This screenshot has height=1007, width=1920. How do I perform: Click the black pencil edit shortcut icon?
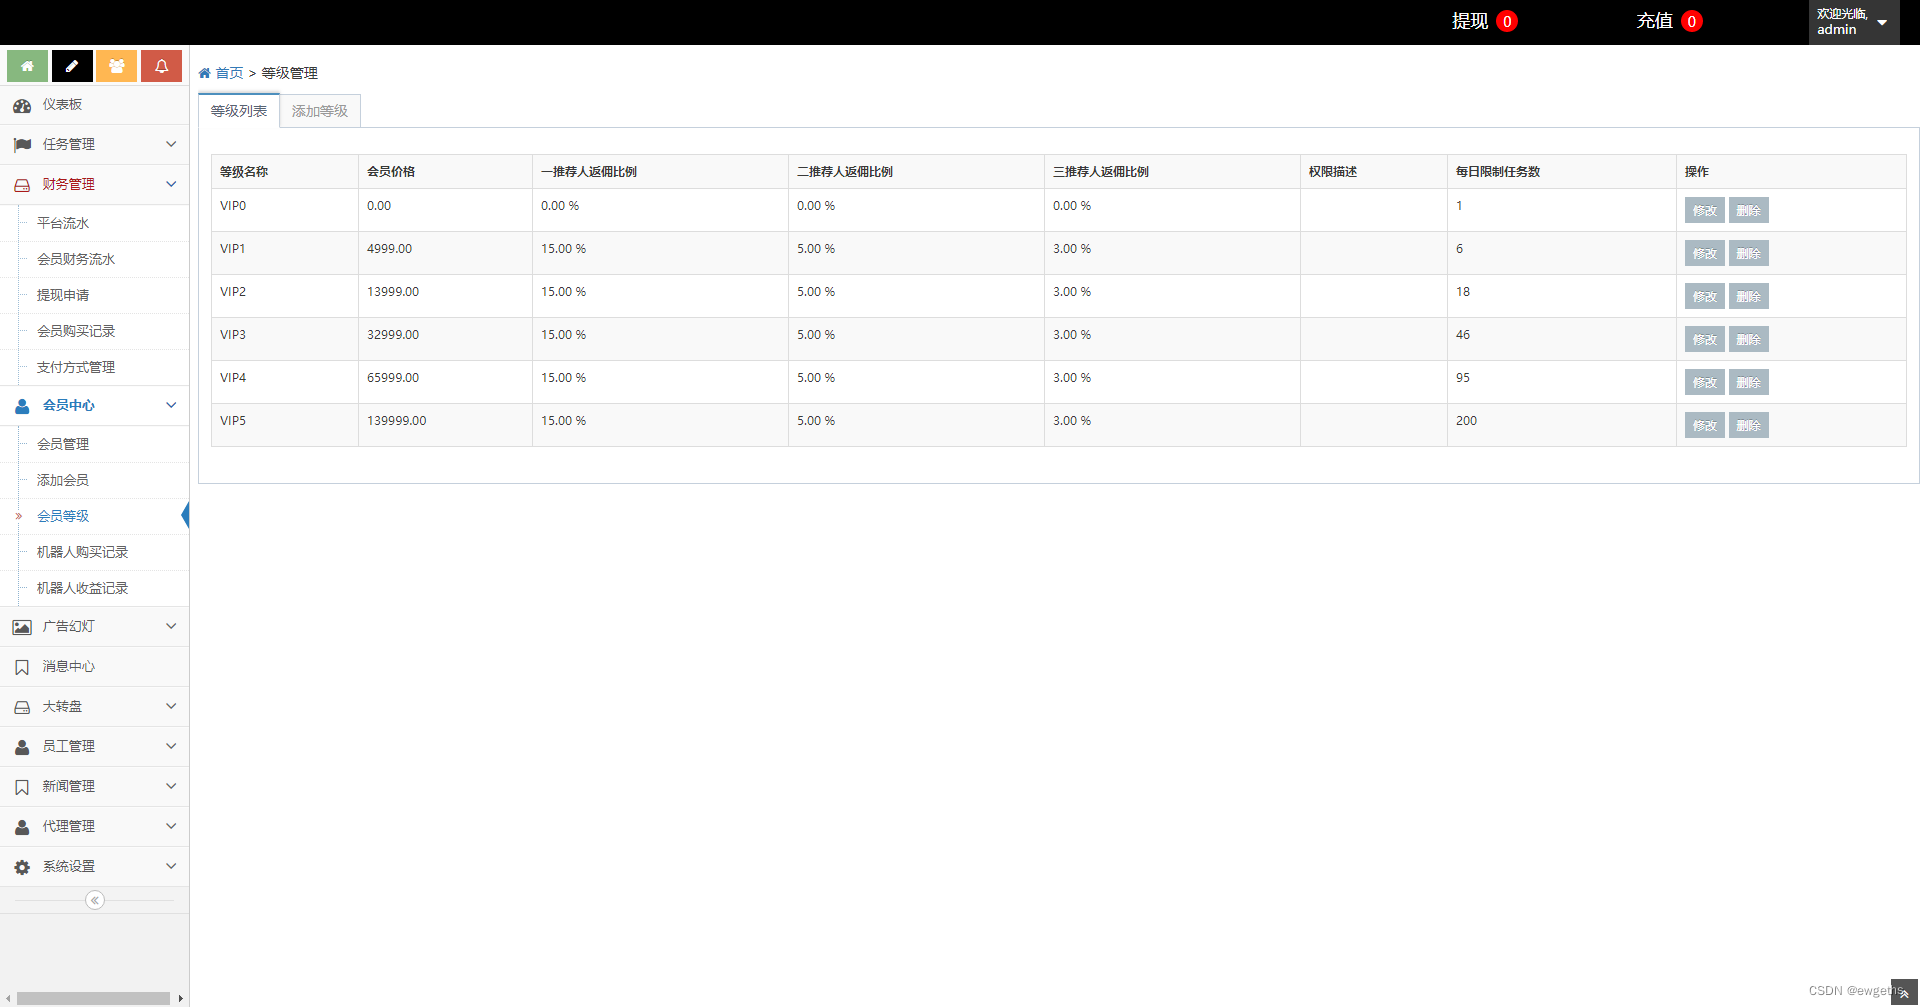click(72, 66)
